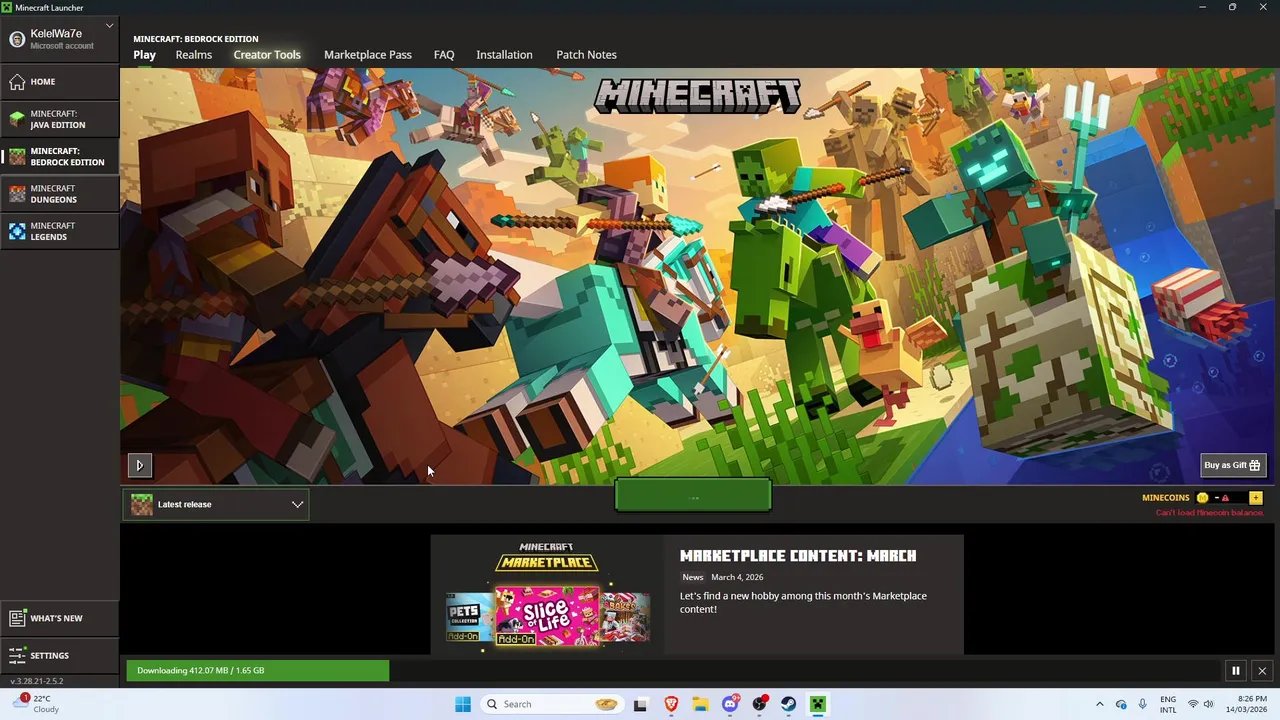The height and width of the screenshot is (720, 1280).
Task: Click the Marketplace news thumbnail image
Action: click(547, 594)
